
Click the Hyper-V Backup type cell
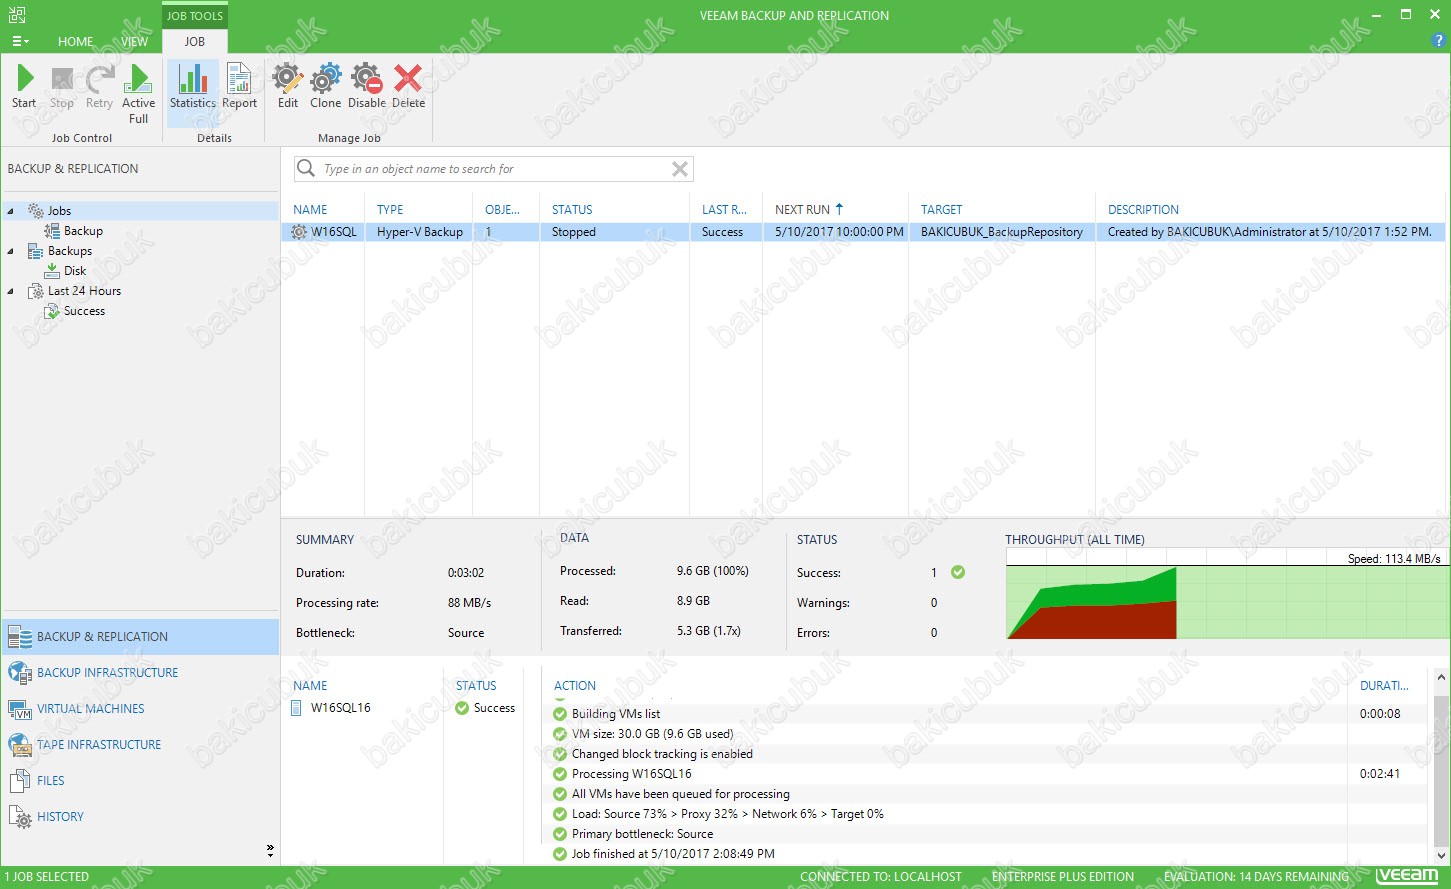[x=420, y=232]
